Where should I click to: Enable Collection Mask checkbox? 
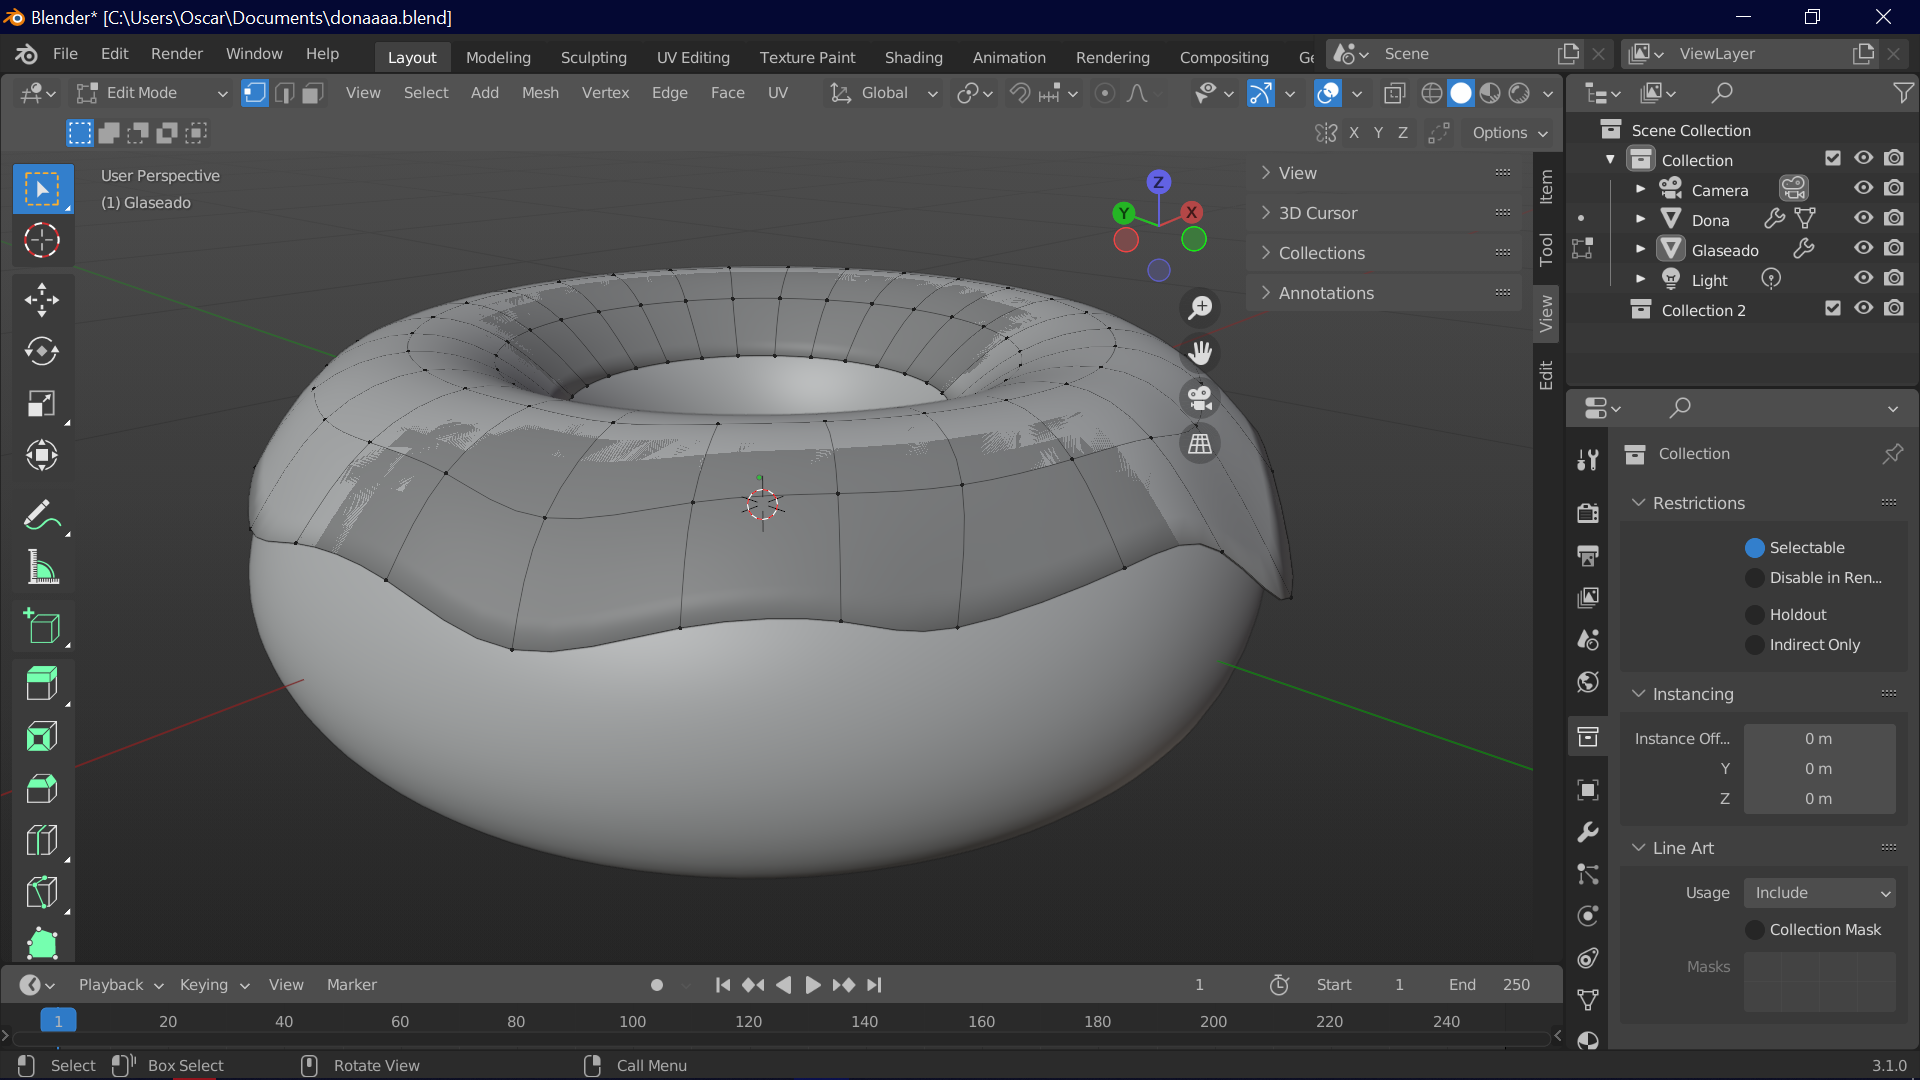[x=1755, y=930]
